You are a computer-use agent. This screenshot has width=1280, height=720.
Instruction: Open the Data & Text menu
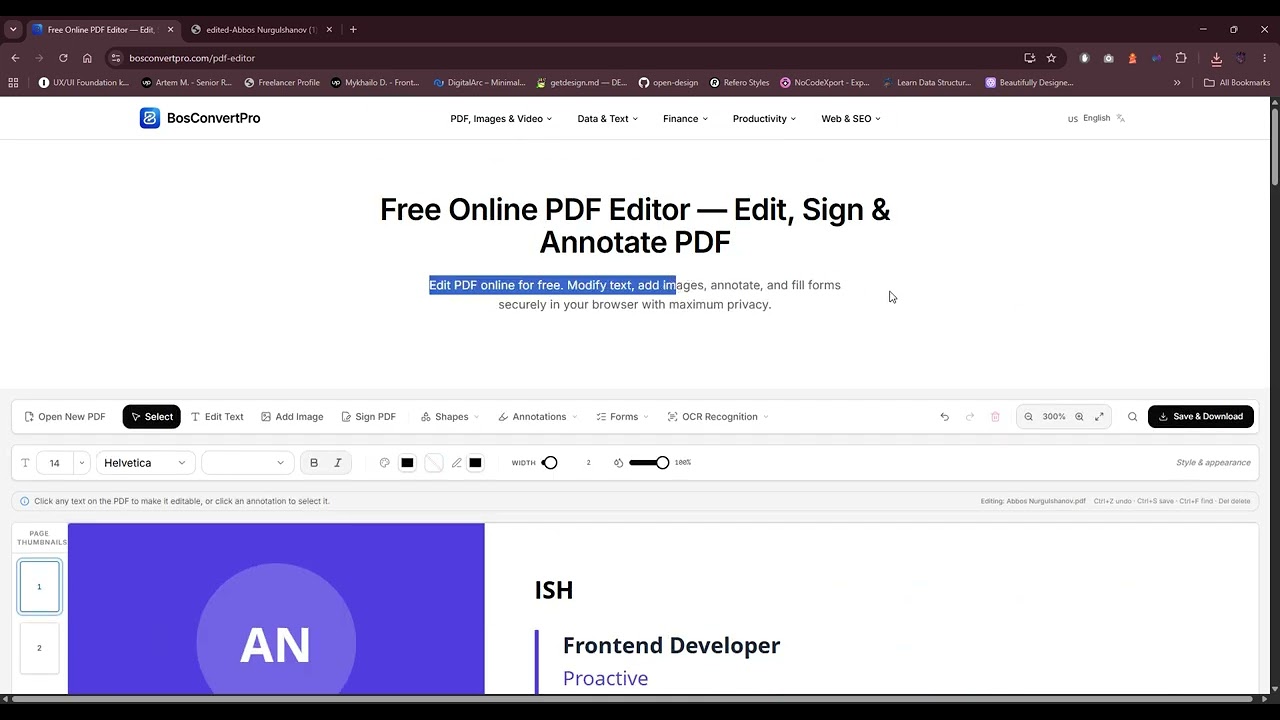(607, 119)
